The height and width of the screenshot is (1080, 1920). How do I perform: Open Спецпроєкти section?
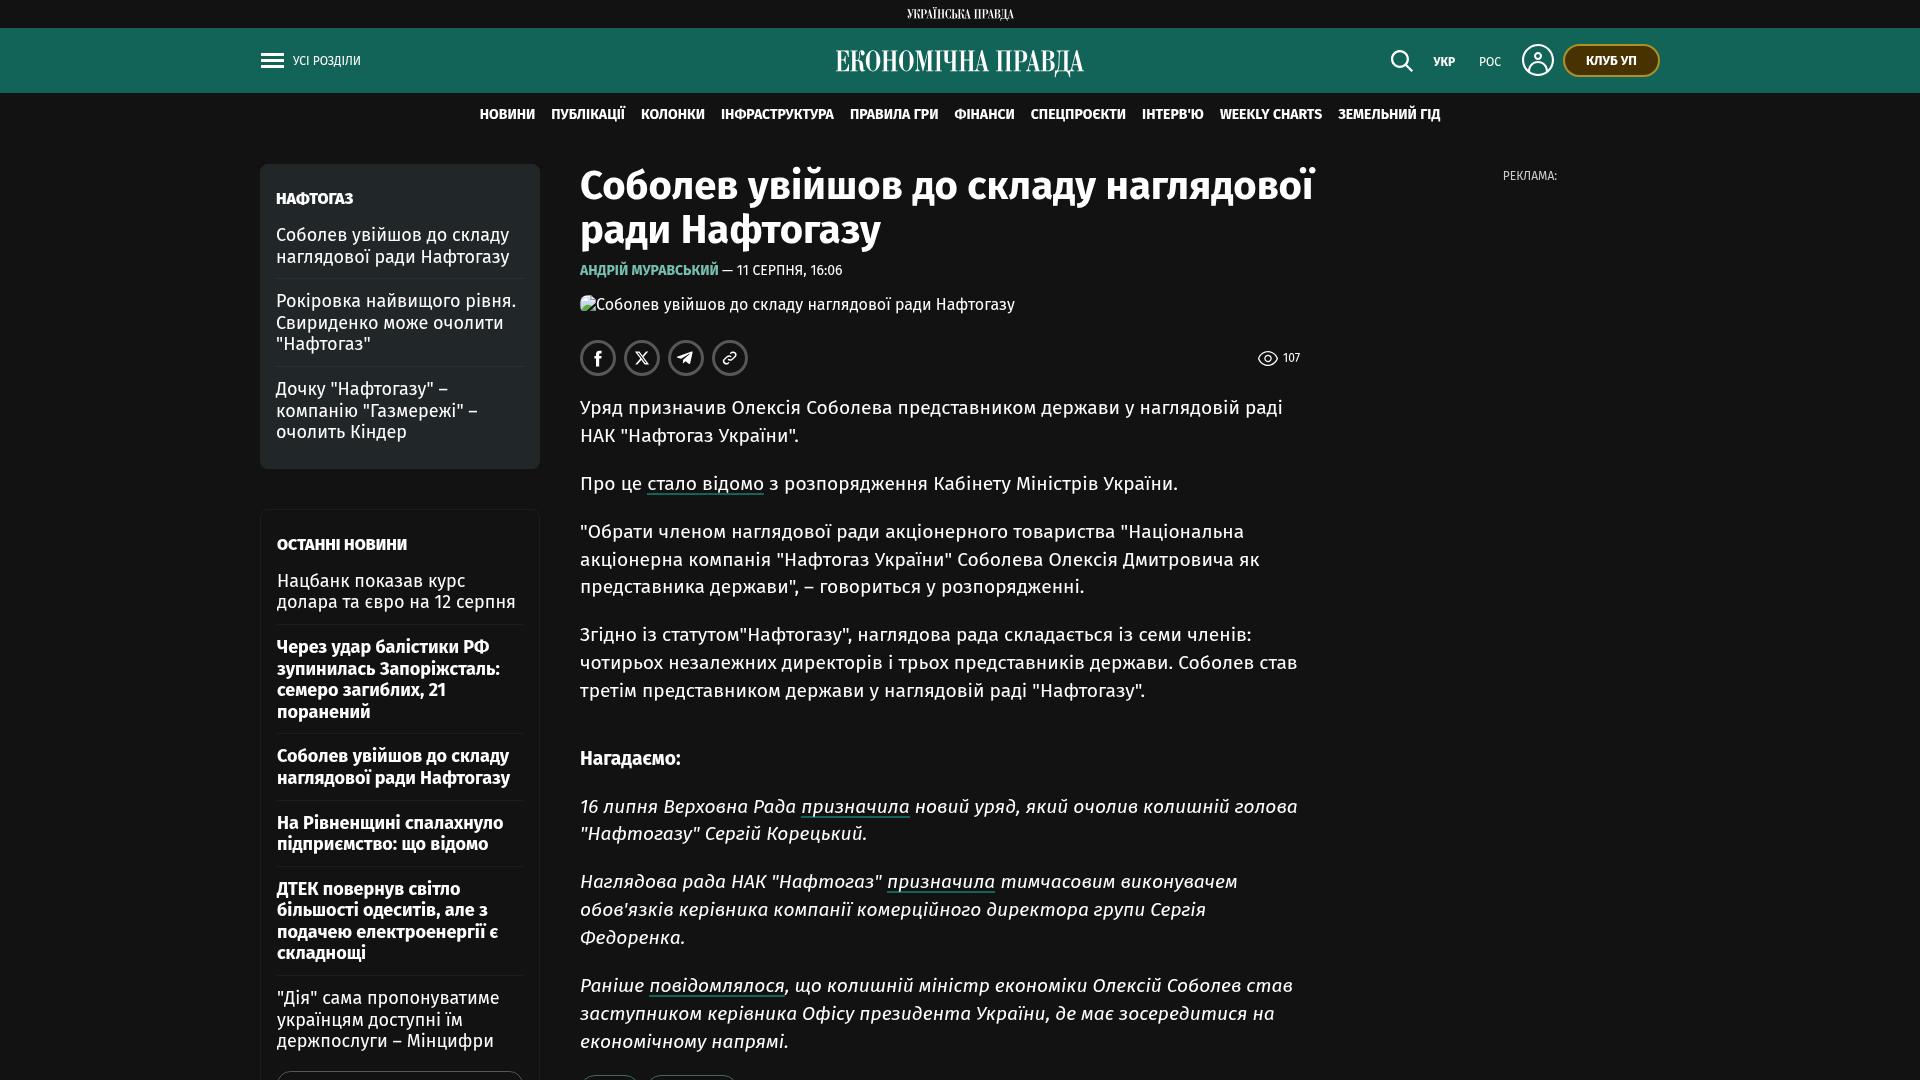tap(1078, 115)
